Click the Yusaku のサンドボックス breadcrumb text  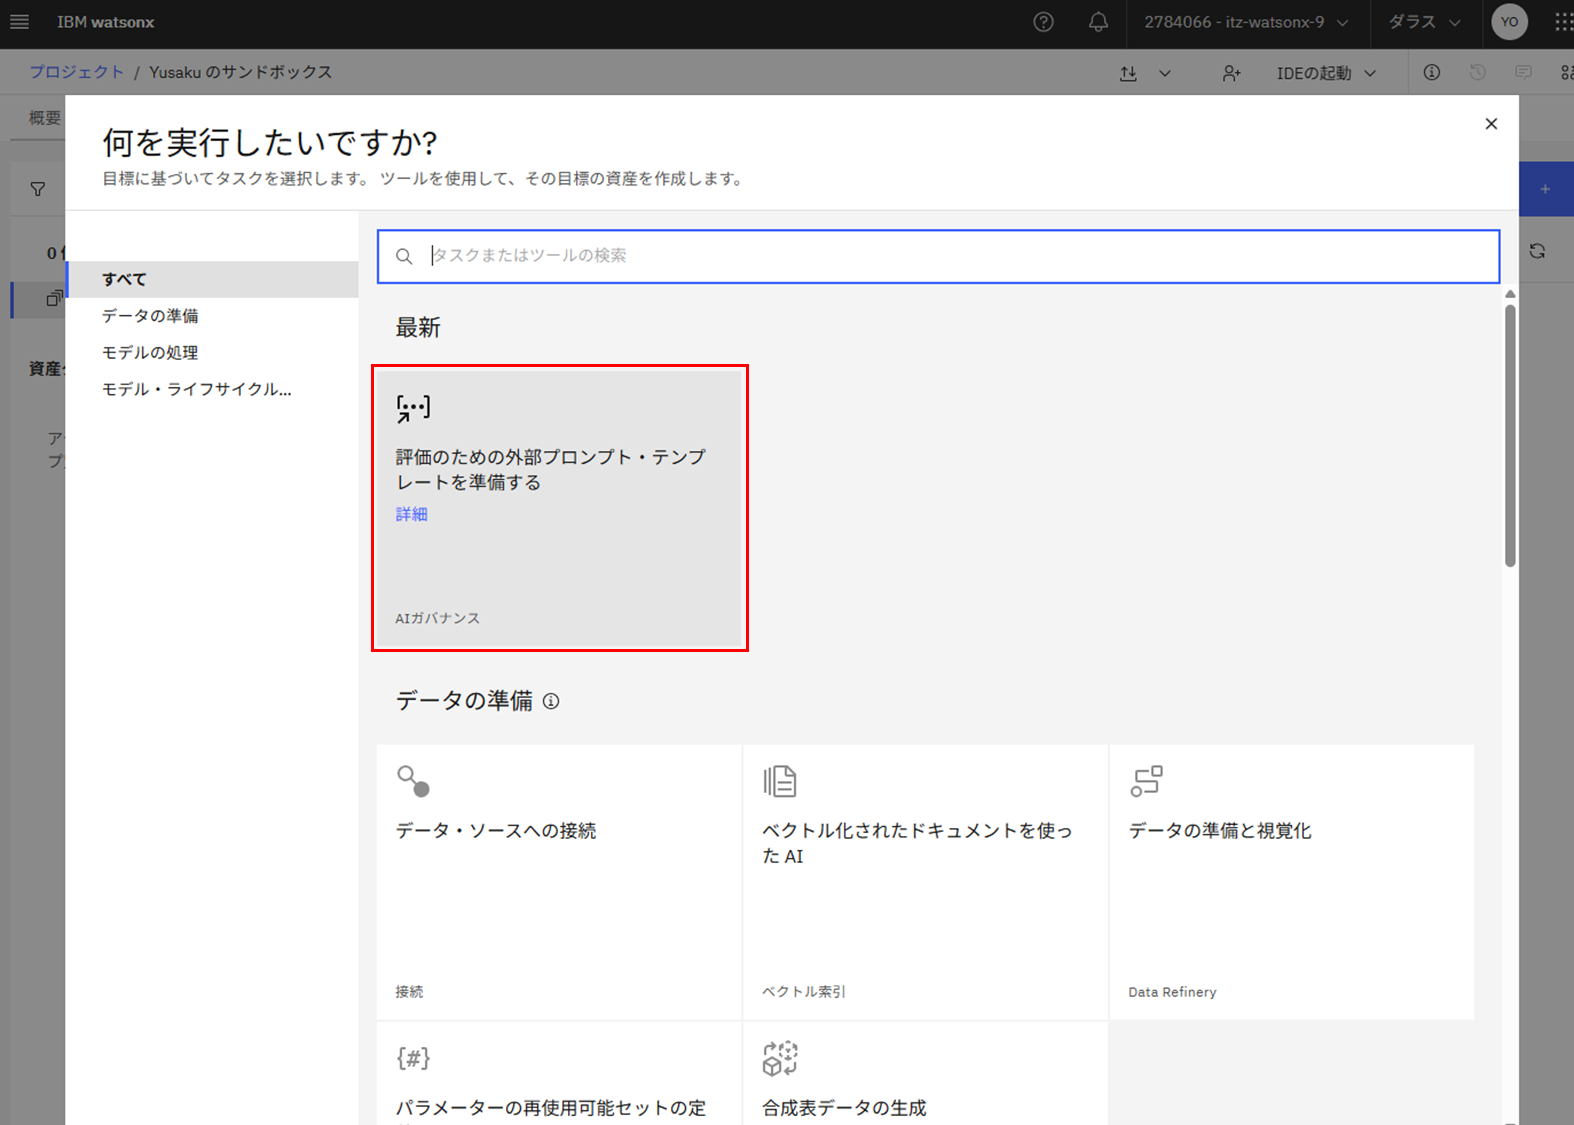pyautogui.click(x=240, y=72)
